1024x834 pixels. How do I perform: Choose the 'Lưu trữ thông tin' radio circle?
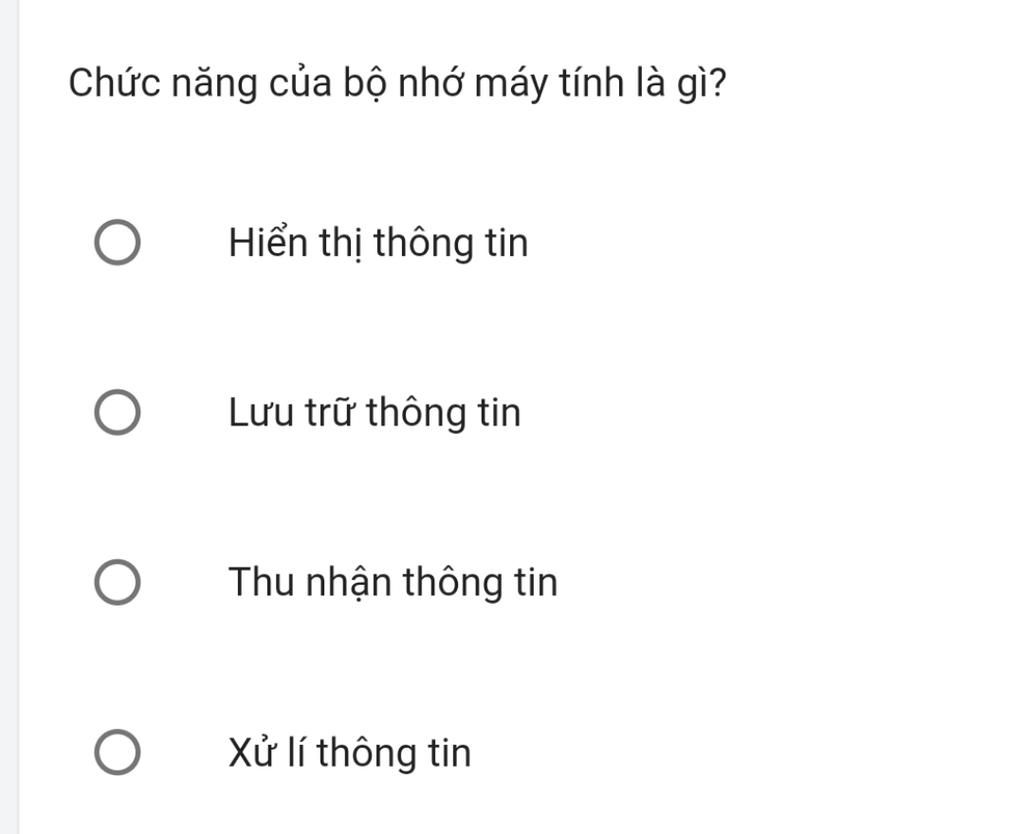coord(118,412)
